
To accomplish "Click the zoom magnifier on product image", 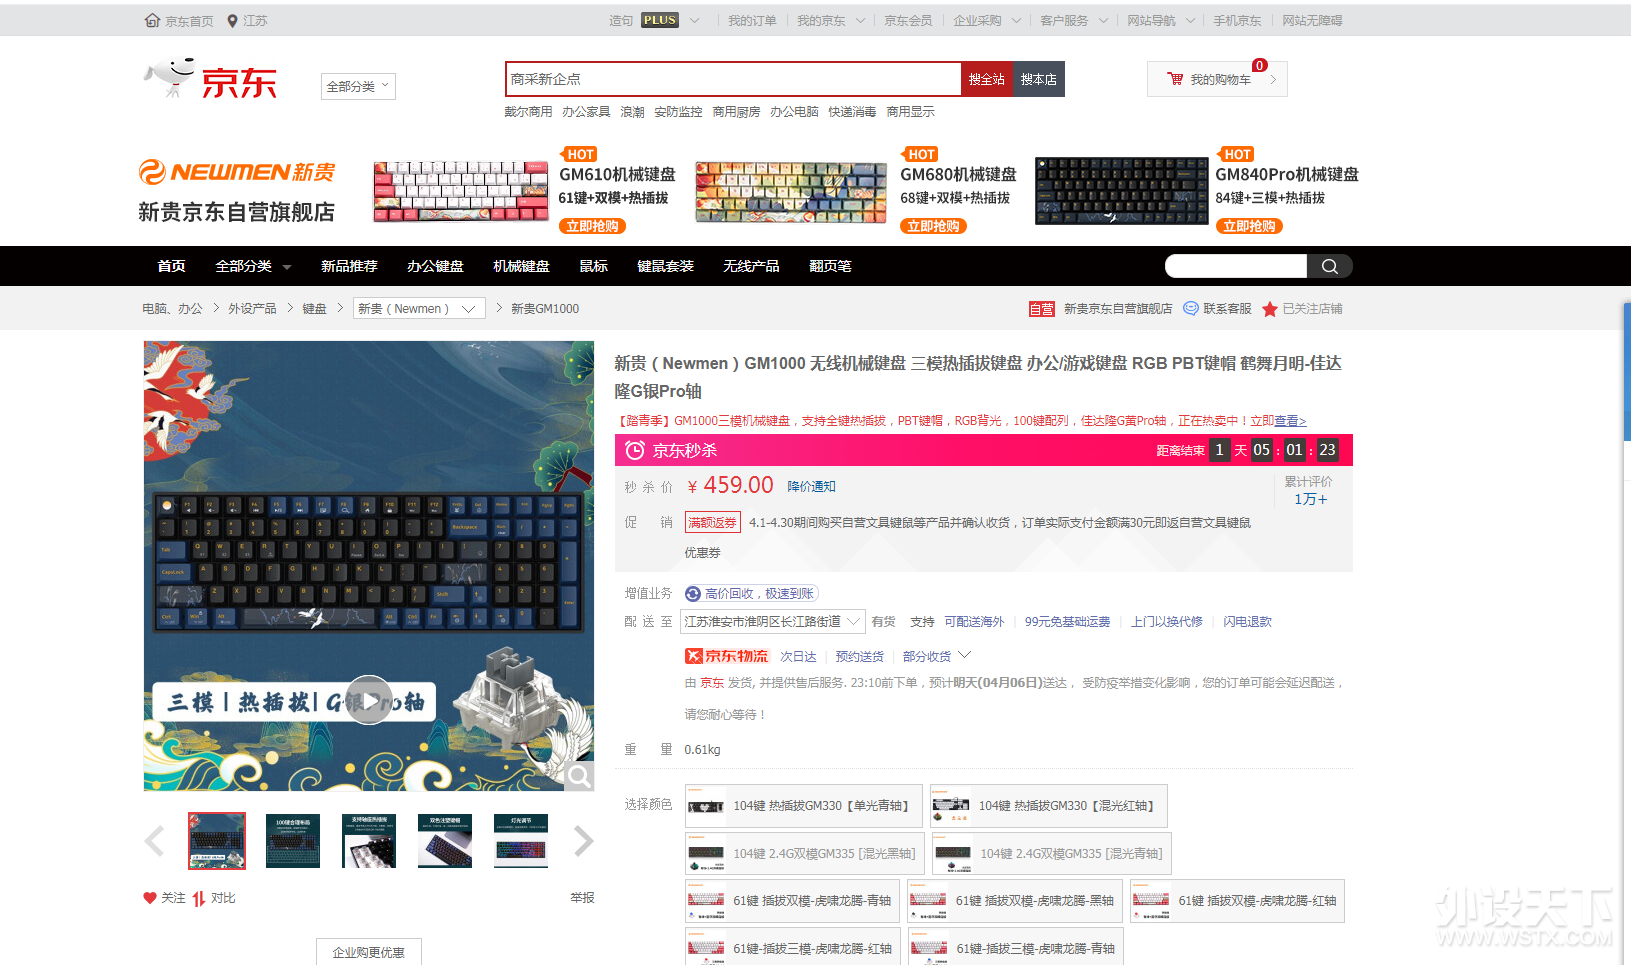I will pyautogui.click(x=579, y=776).
